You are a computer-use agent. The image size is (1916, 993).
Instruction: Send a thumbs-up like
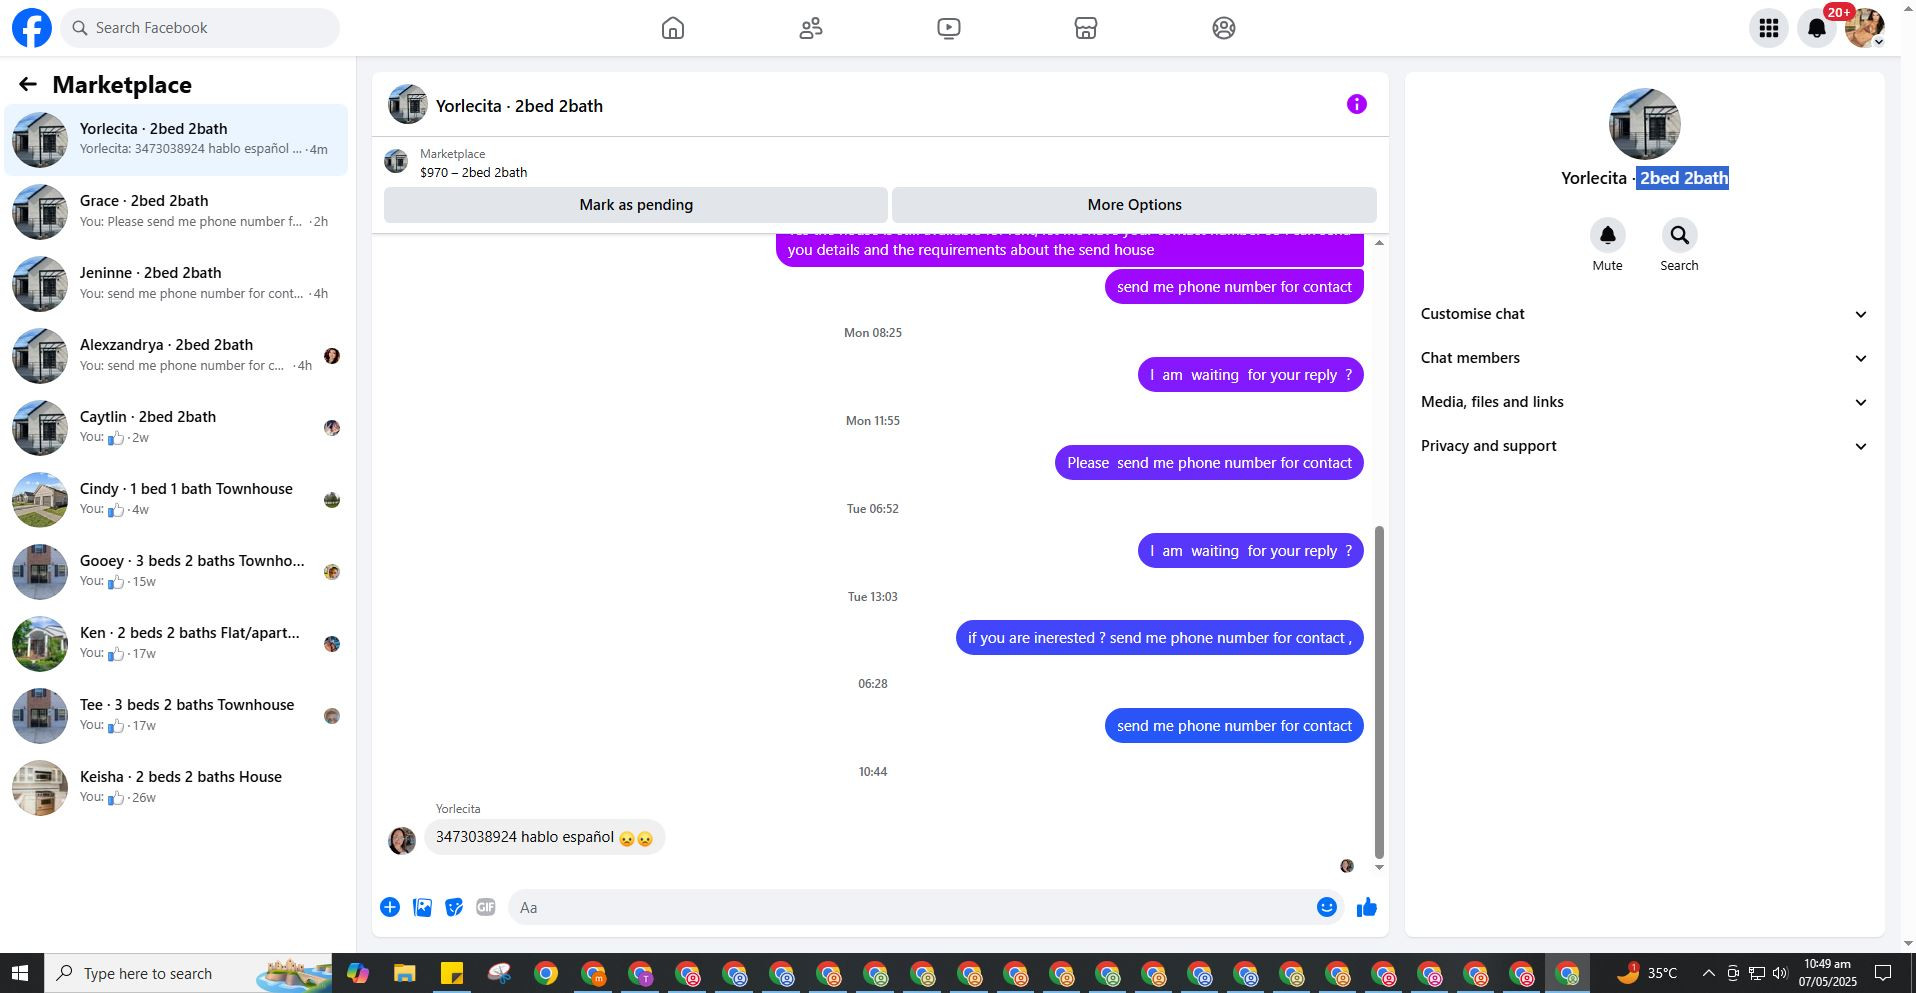pyautogui.click(x=1367, y=907)
